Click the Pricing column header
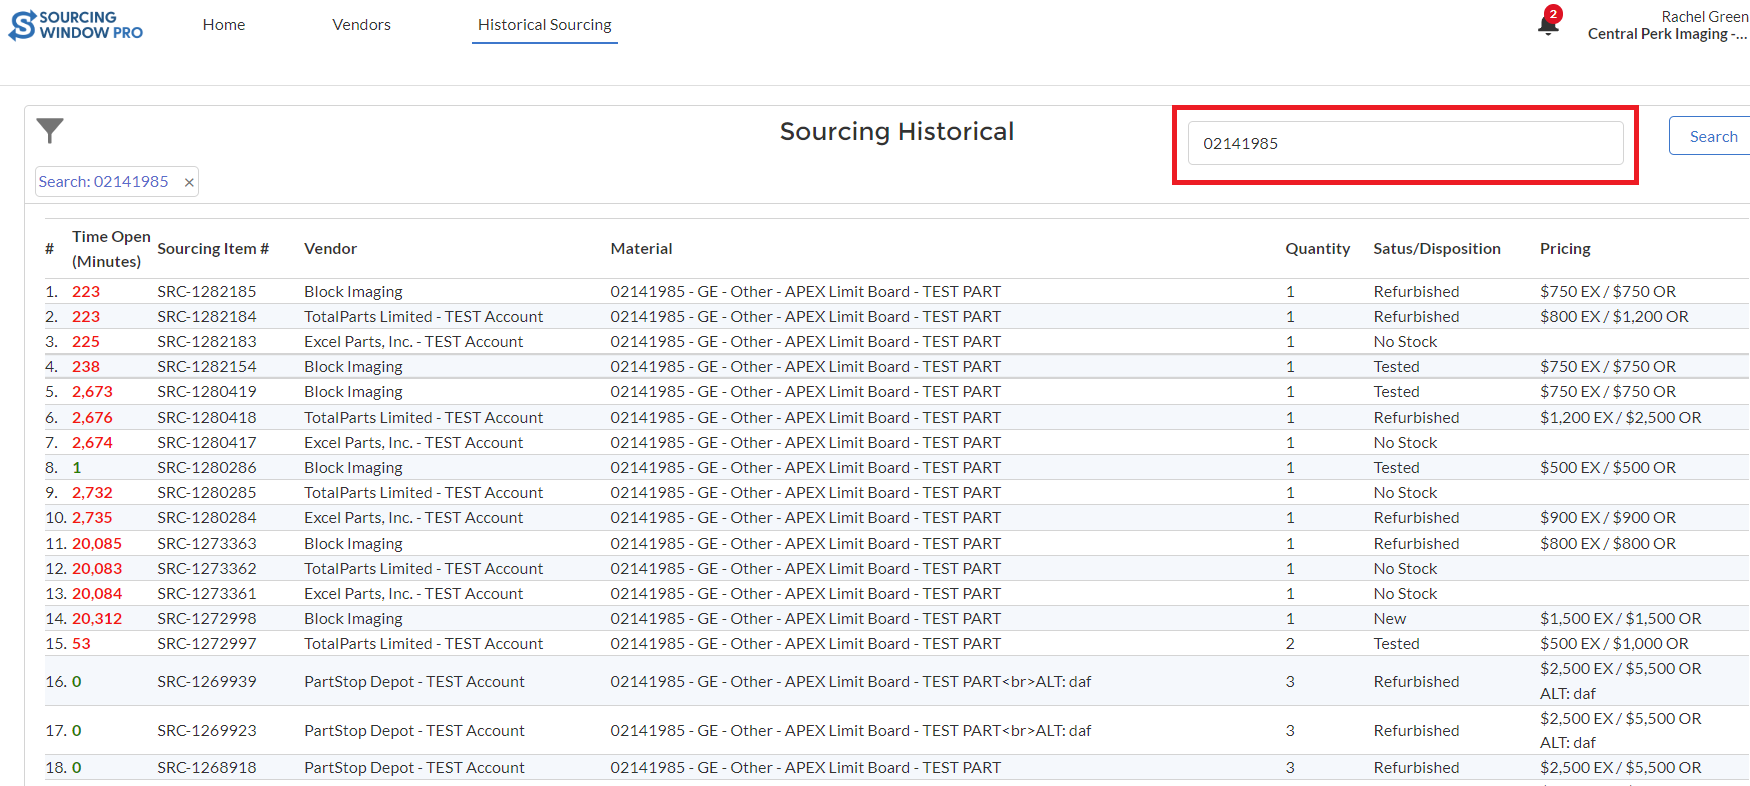Image resolution: width=1750 pixels, height=786 pixels. tap(1564, 249)
